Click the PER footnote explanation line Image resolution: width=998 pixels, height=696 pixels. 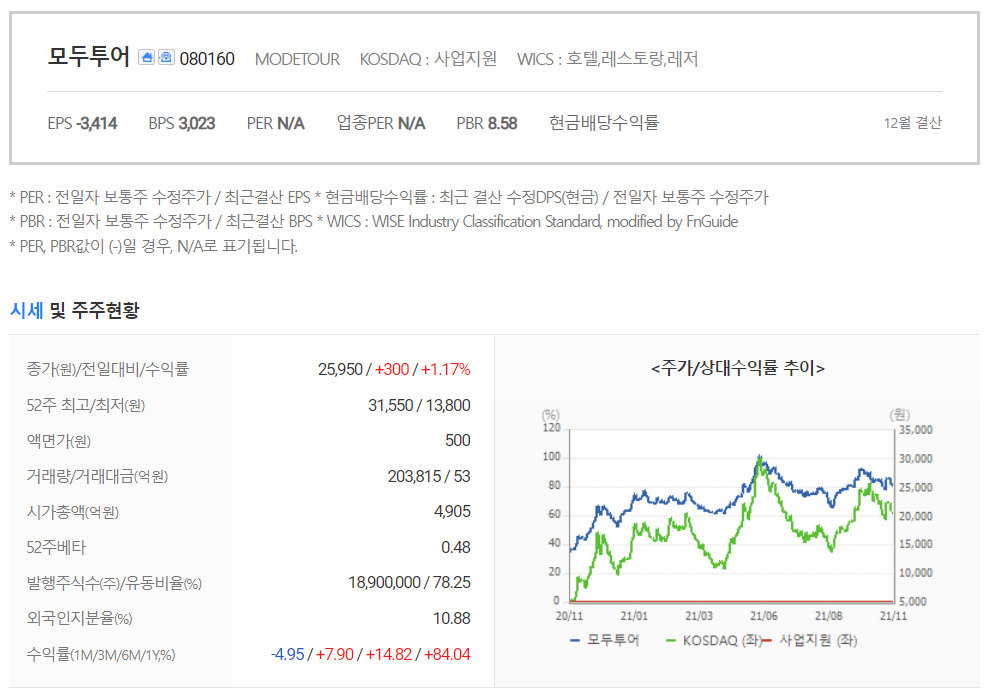pos(389,197)
